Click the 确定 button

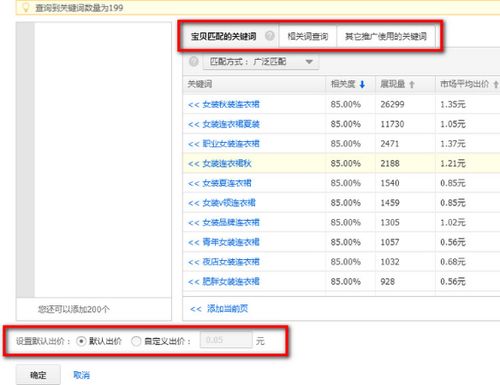coord(38,375)
